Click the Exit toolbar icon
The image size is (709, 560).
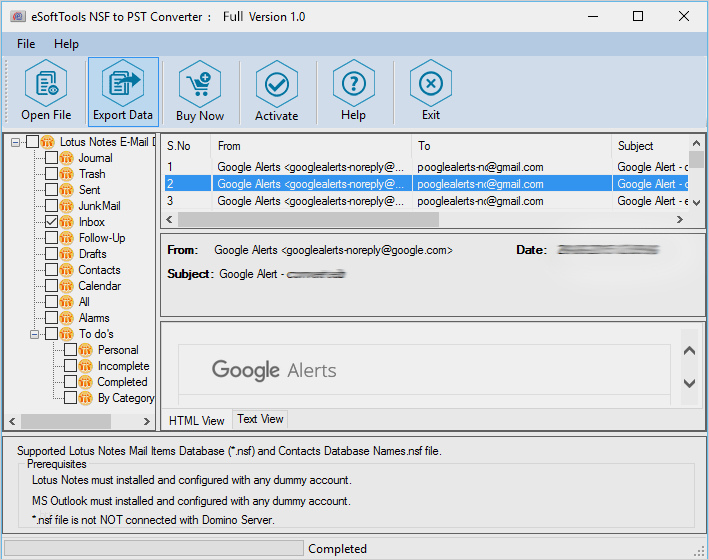click(x=431, y=85)
